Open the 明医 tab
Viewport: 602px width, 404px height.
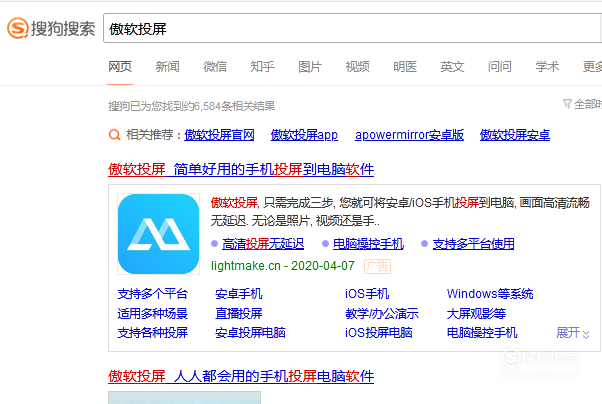(405, 67)
